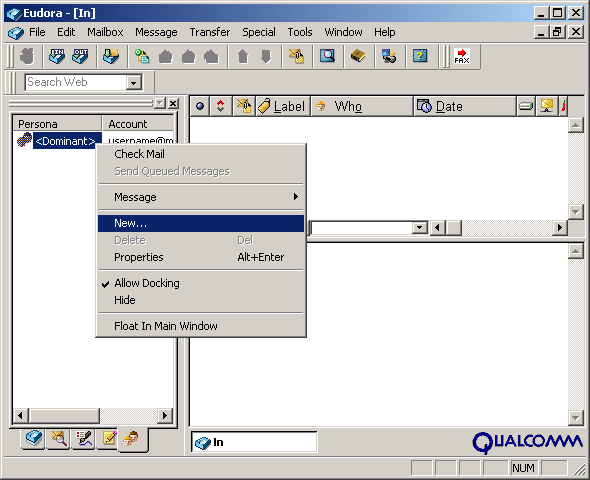Expand the Message submenu in context menu

[201, 197]
